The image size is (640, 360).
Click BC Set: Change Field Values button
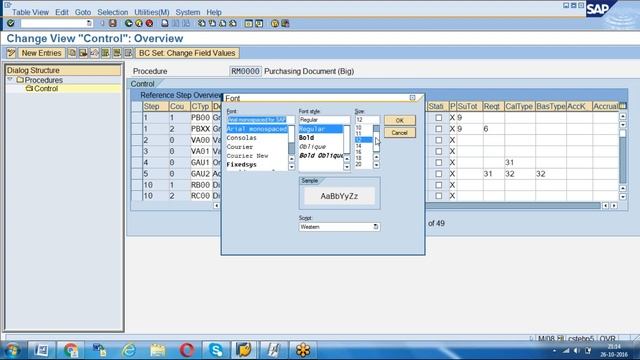(187, 53)
